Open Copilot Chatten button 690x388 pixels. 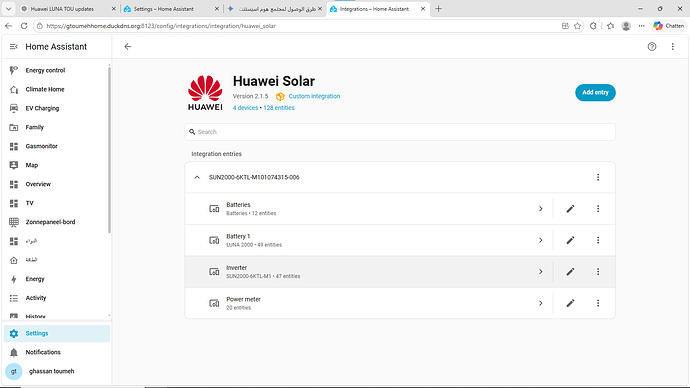[x=668, y=26]
